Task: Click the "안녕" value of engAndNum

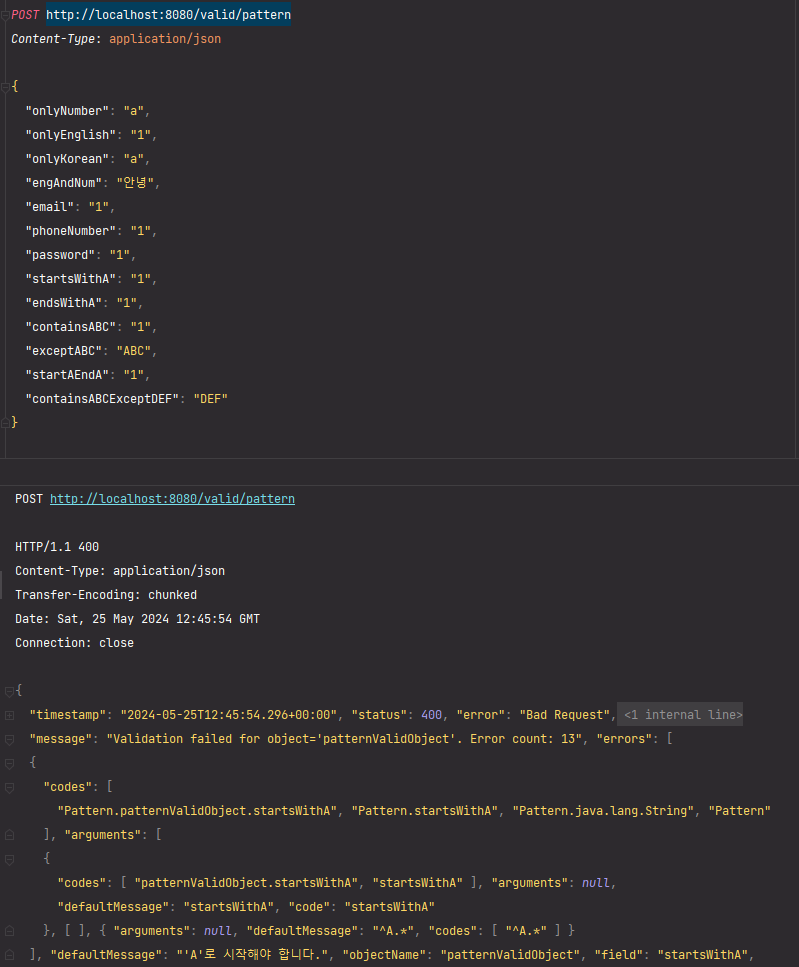Action: pos(135,183)
